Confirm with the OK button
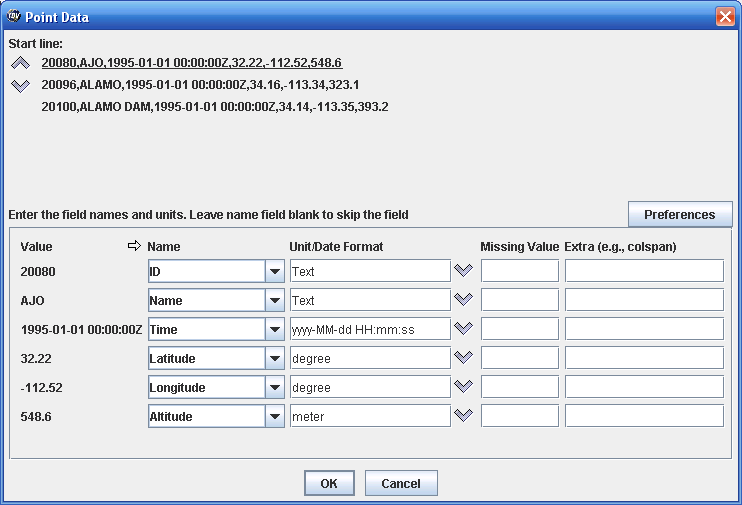Viewport: 742px width, 505px height. 329,483
